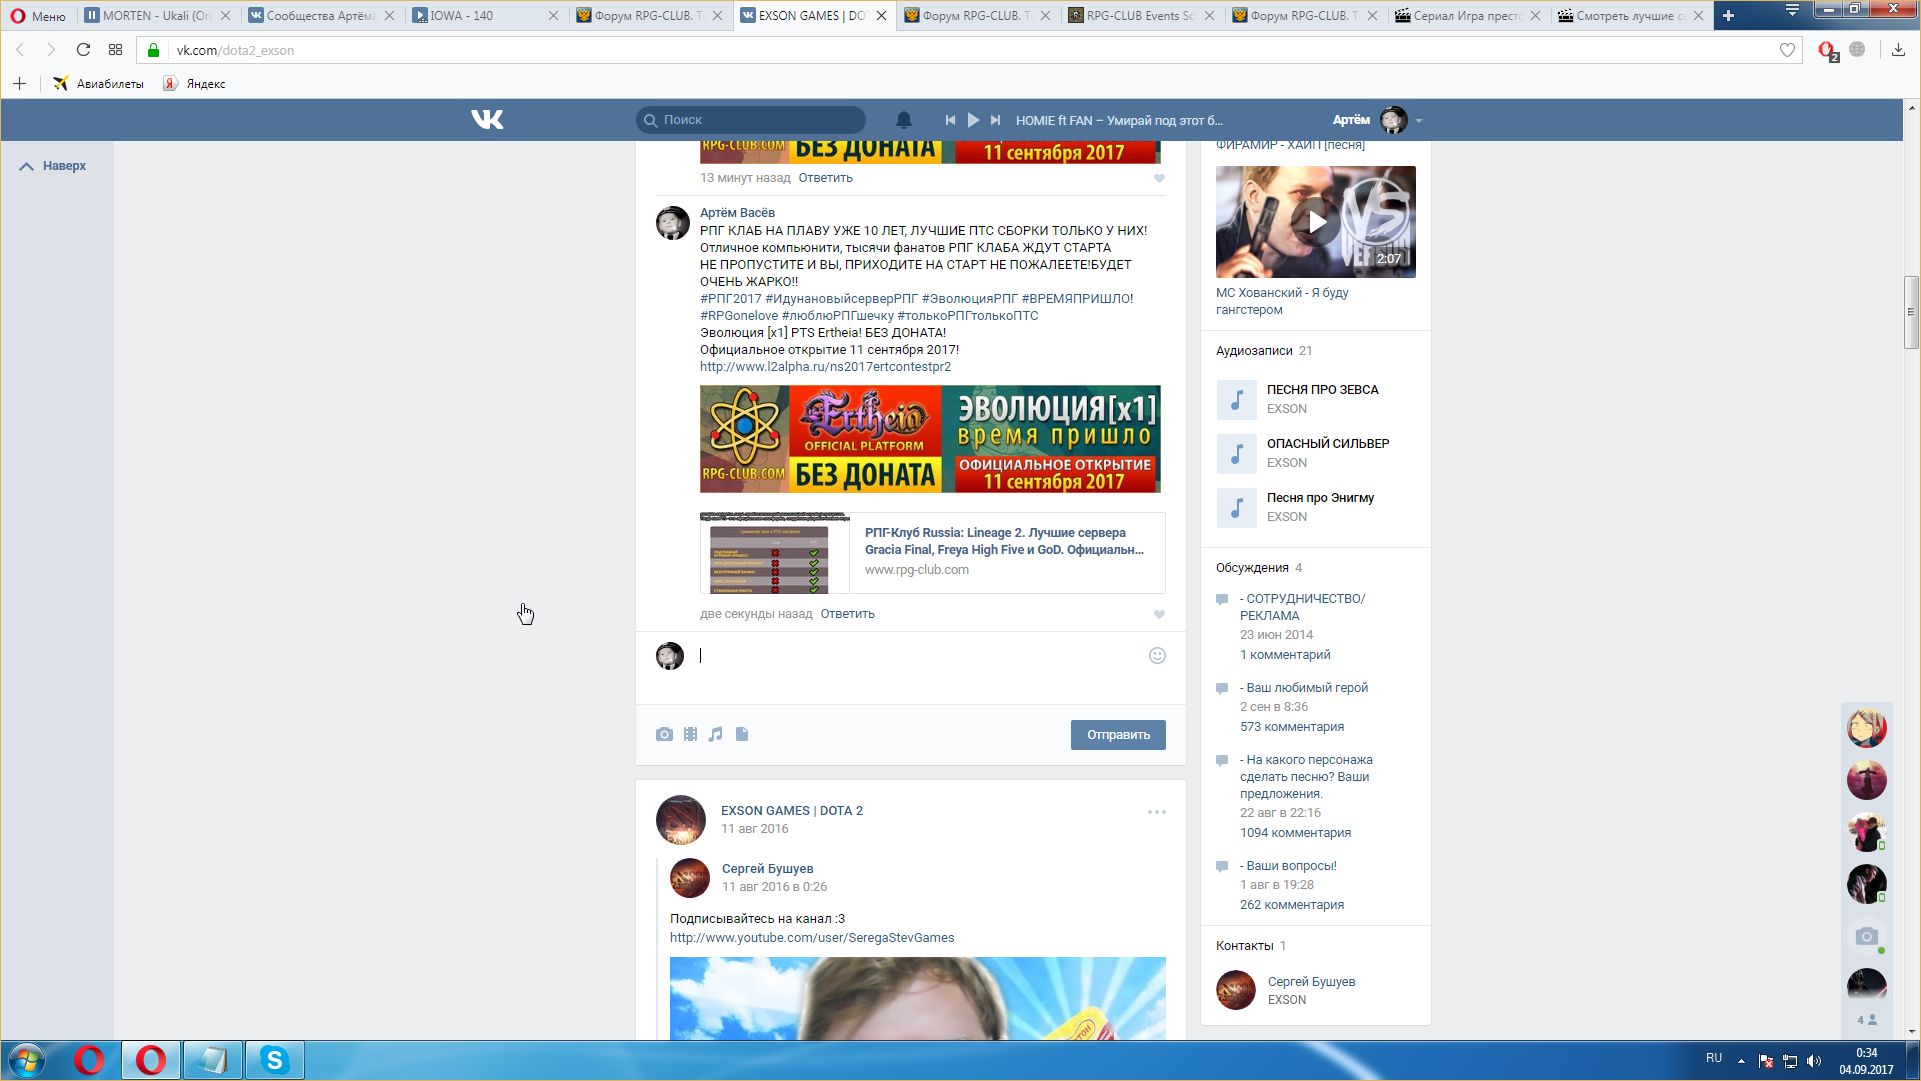Attach a photo with camera icon
Viewport: 1921px width, 1081px height.
664,734
